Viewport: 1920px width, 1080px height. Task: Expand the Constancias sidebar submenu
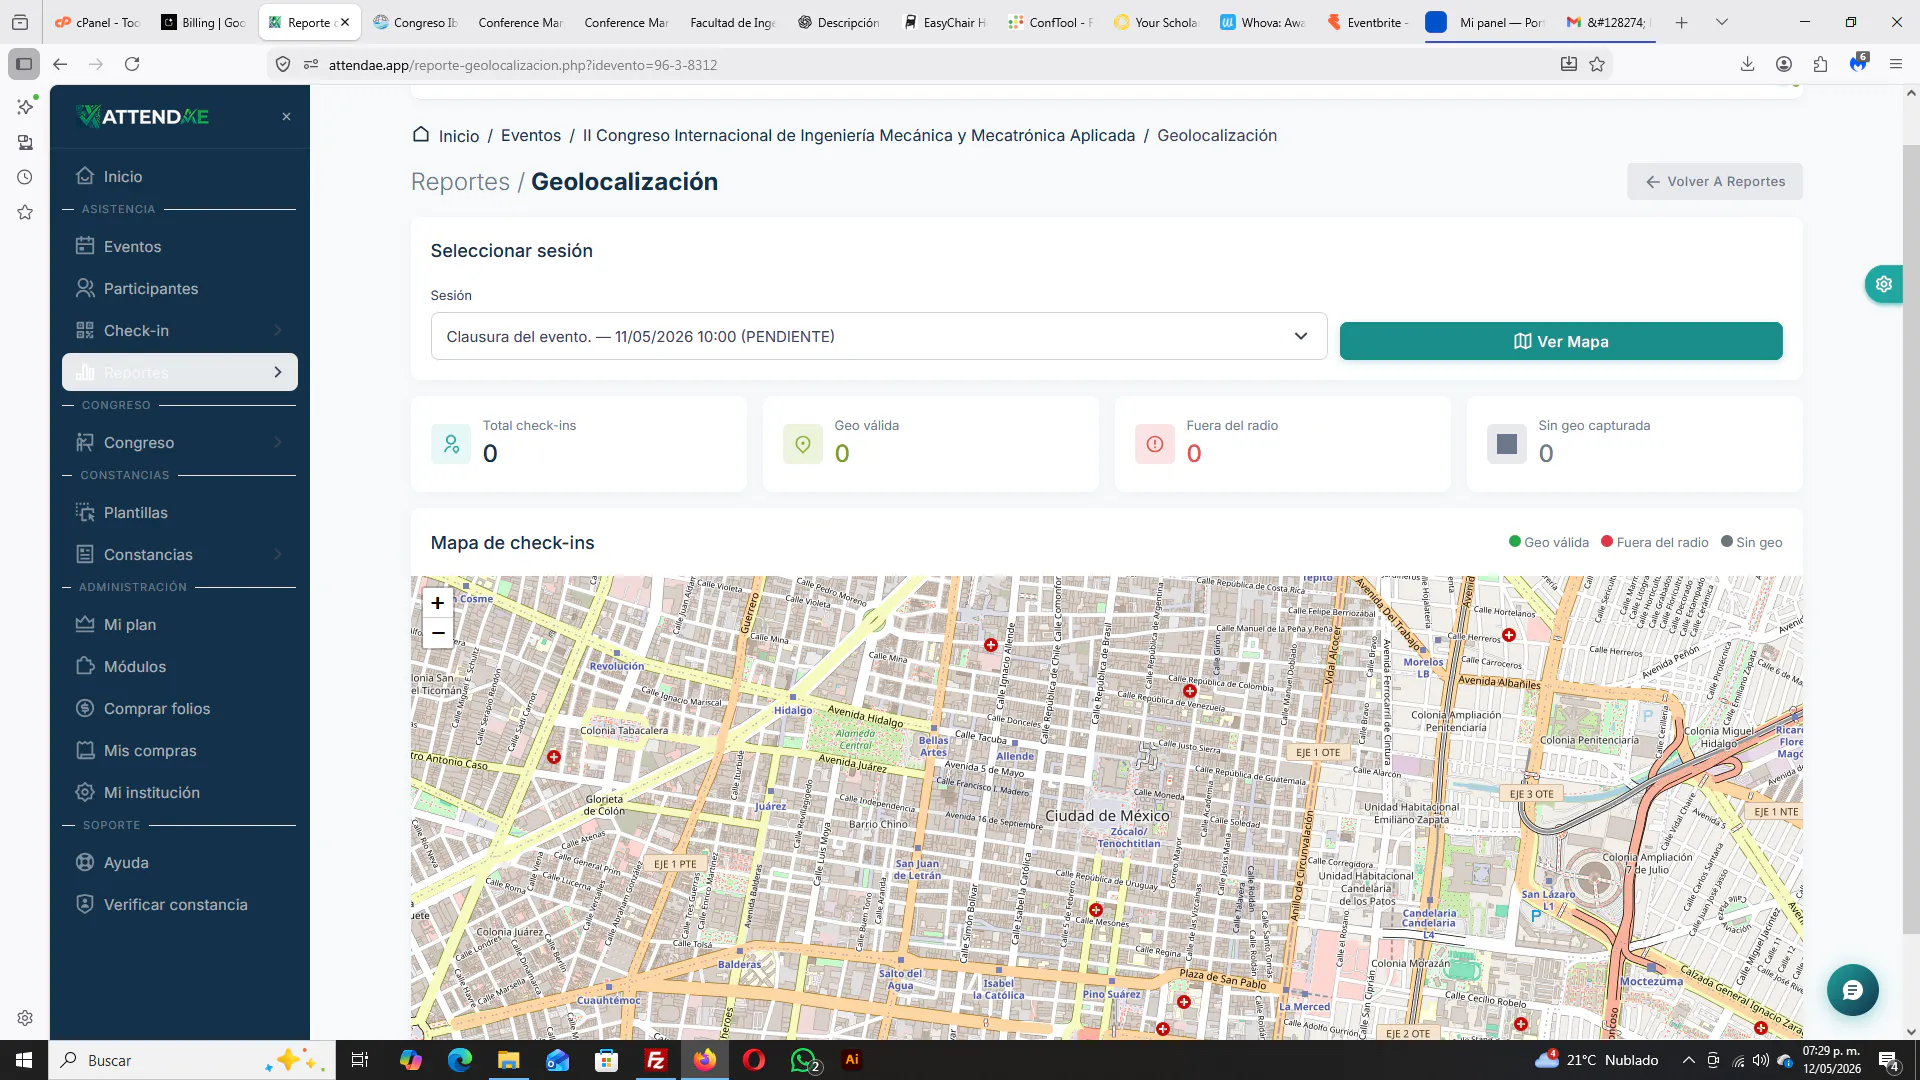180,554
